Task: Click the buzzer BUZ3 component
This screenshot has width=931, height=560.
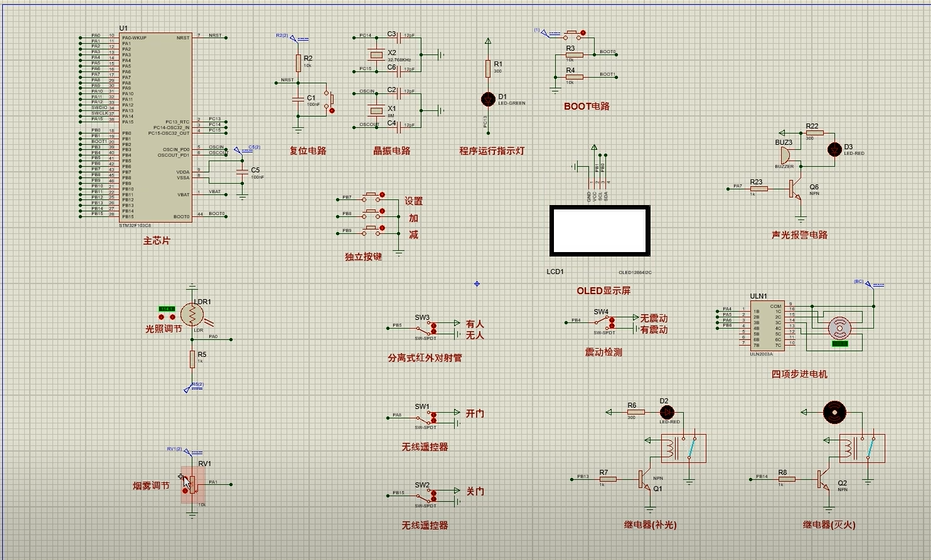Action: tap(786, 157)
